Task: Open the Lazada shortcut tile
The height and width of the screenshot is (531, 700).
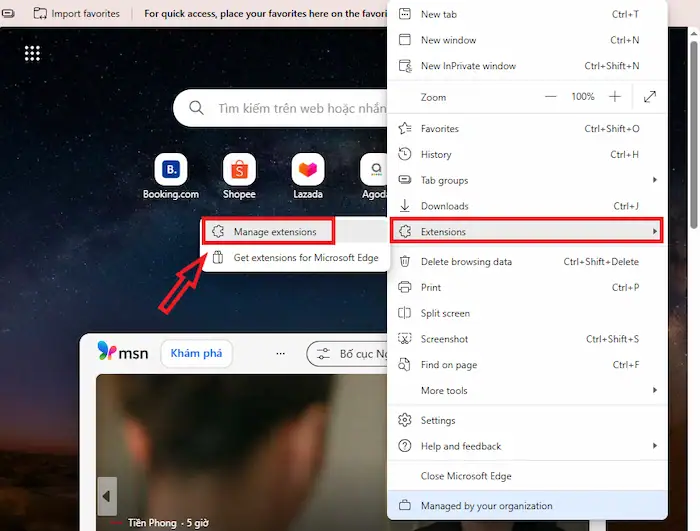Action: pos(307,170)
